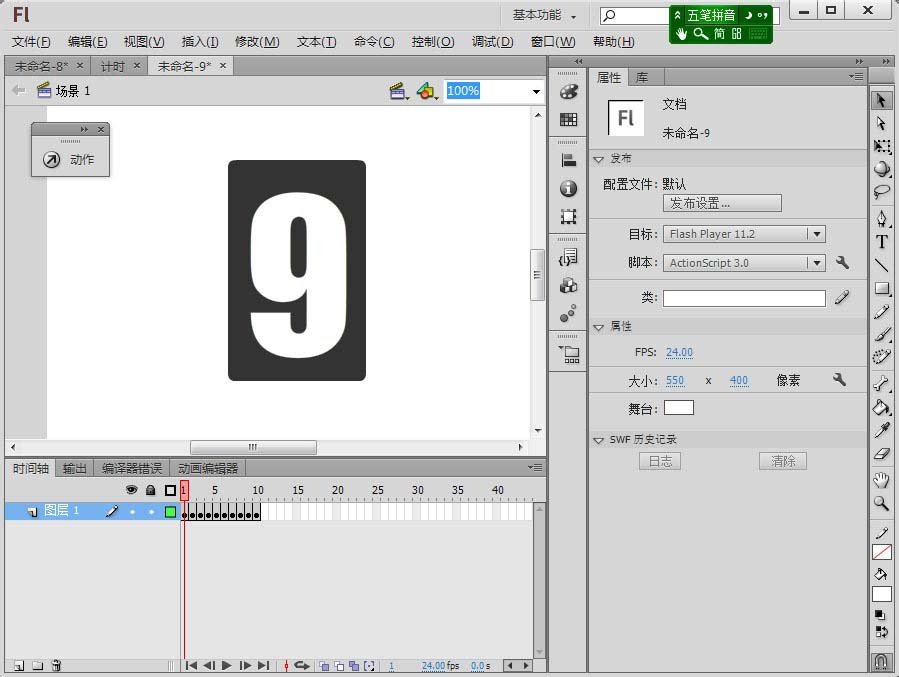Open the properties panel options menu
The height and width of the screenshot is (677, 899).
(857, 76)
